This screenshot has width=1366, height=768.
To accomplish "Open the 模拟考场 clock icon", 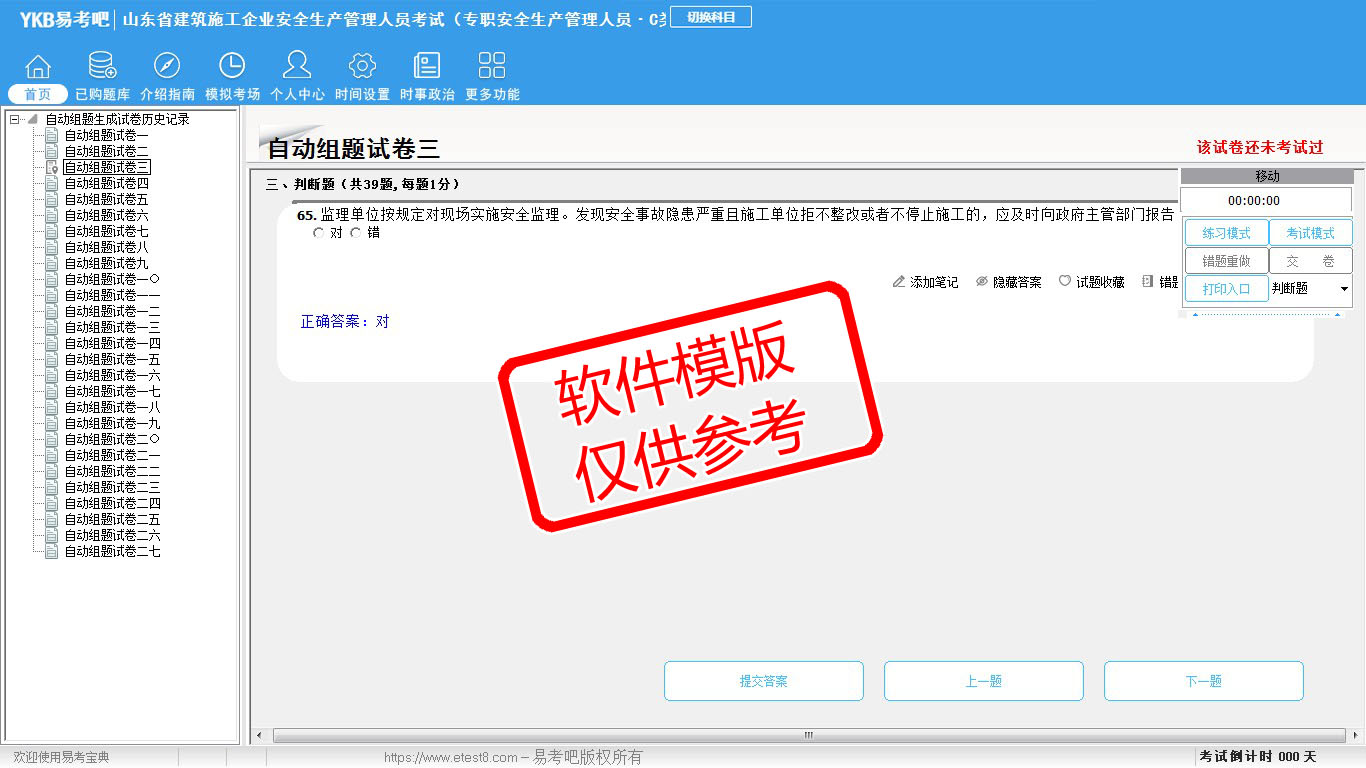I will 232,67.
